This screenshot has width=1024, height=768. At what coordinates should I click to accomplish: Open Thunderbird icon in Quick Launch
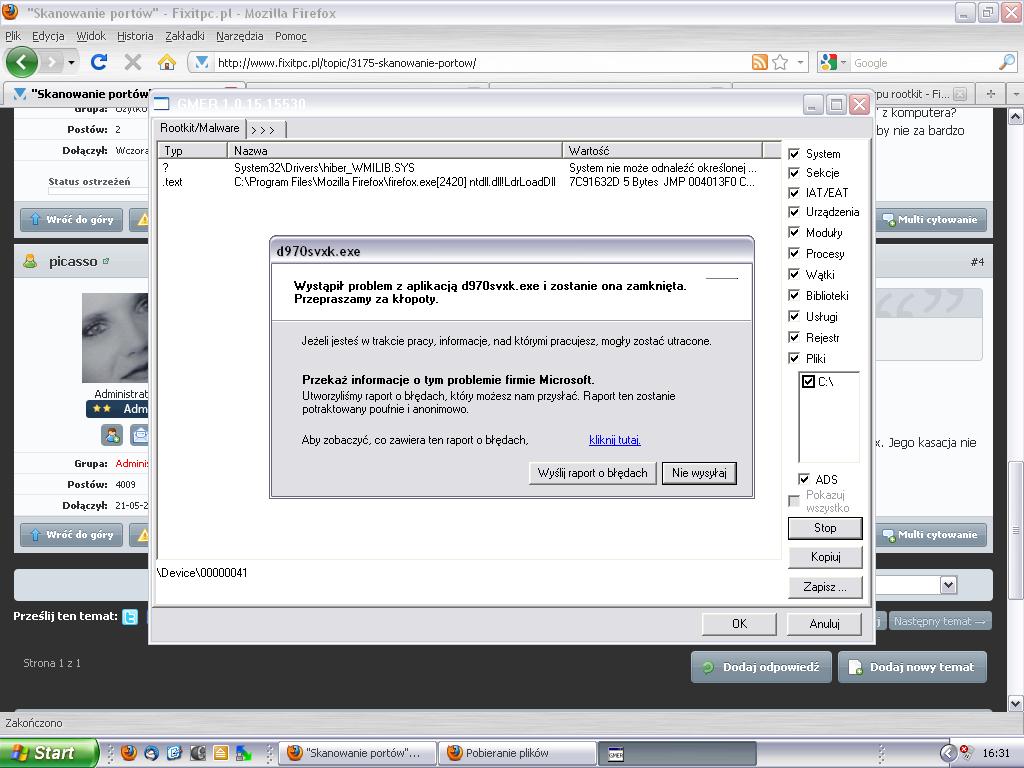152,753
